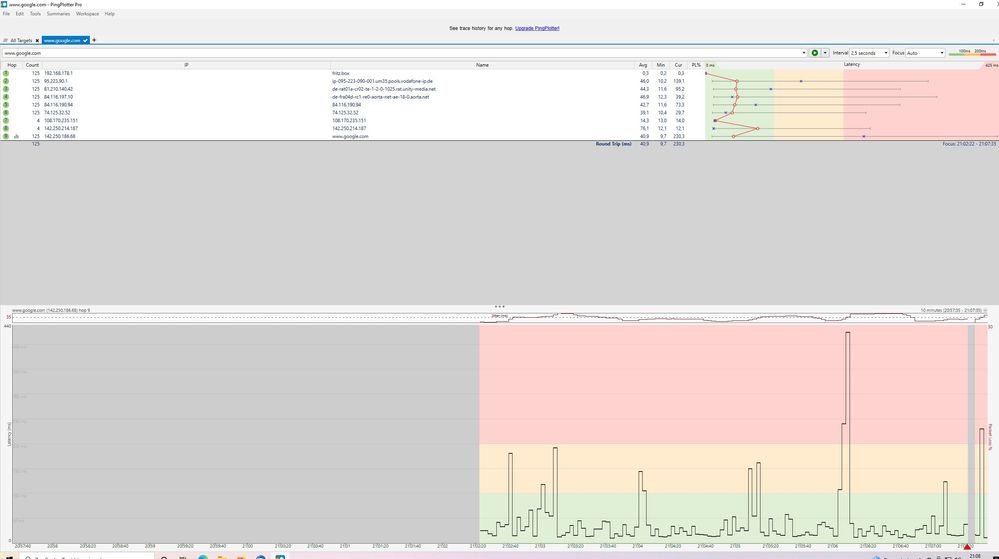Click the Name column header
This screenshot has height=559, width=999.
tap(482, 65)
